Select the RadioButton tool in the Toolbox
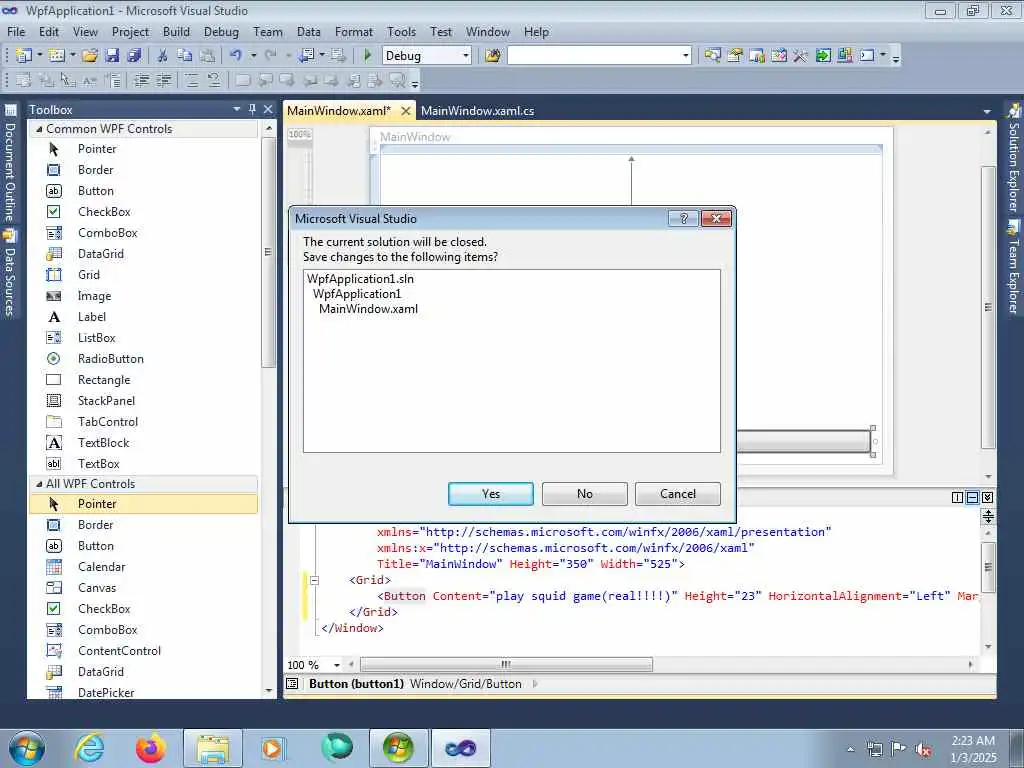Screen dimensions: 1024x768 (x=144, y=359)
